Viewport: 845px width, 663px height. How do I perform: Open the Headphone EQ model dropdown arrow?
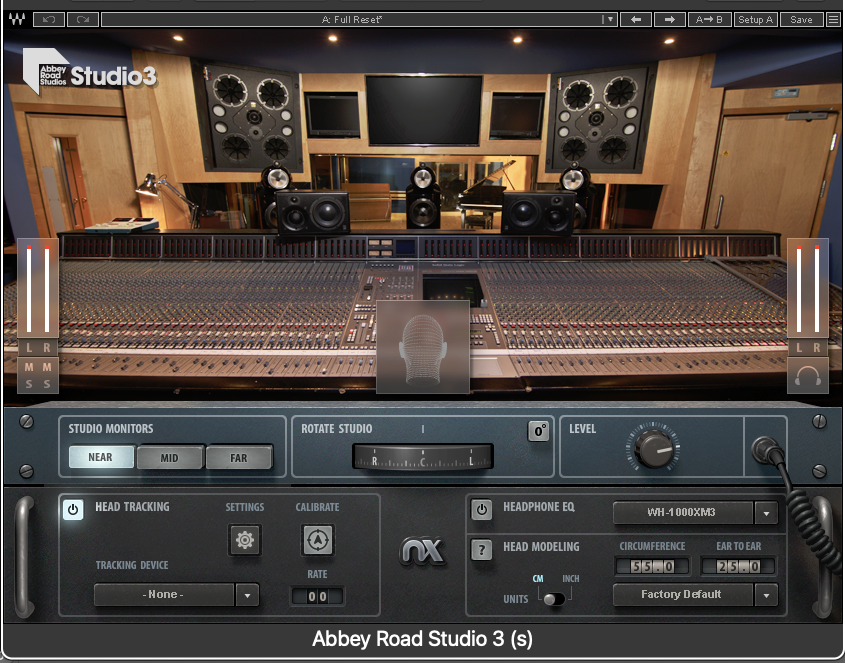coord(766,513)
